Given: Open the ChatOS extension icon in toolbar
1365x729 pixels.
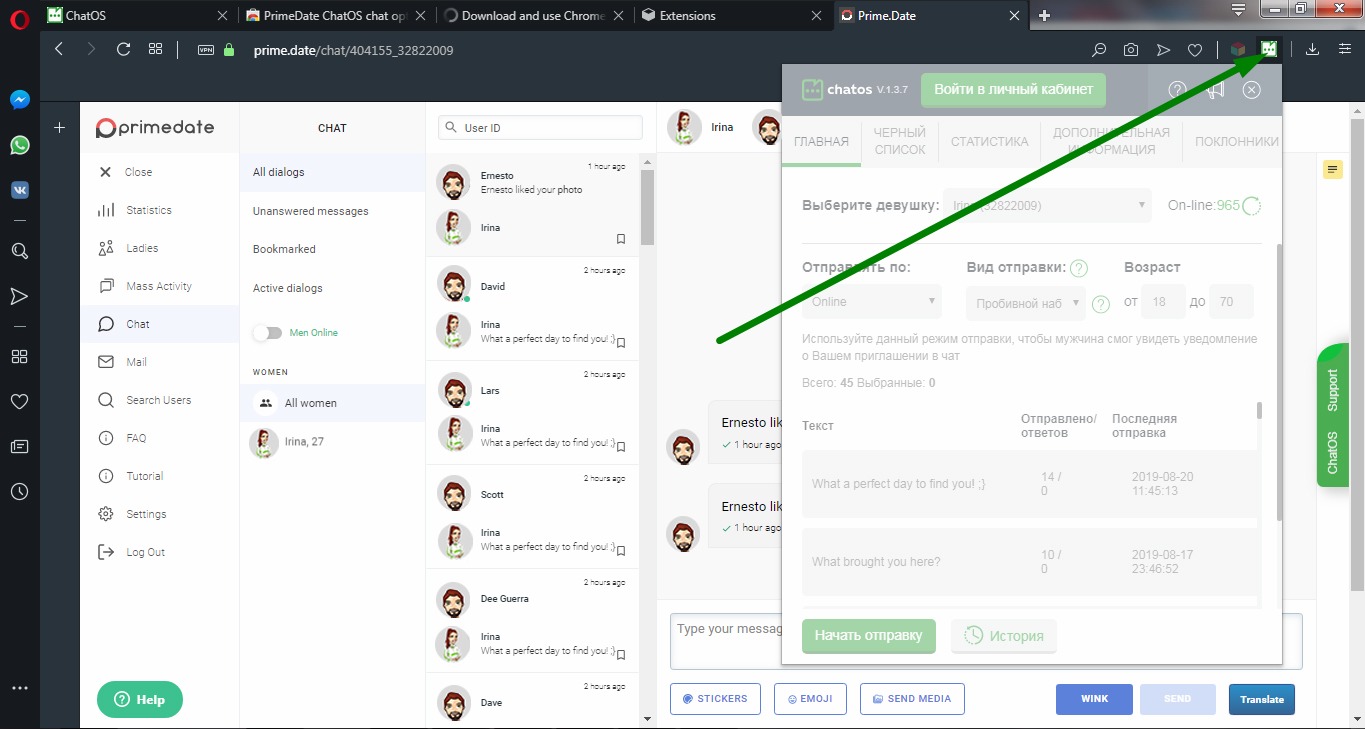Looking at the screenshot, I should 1269,49.
